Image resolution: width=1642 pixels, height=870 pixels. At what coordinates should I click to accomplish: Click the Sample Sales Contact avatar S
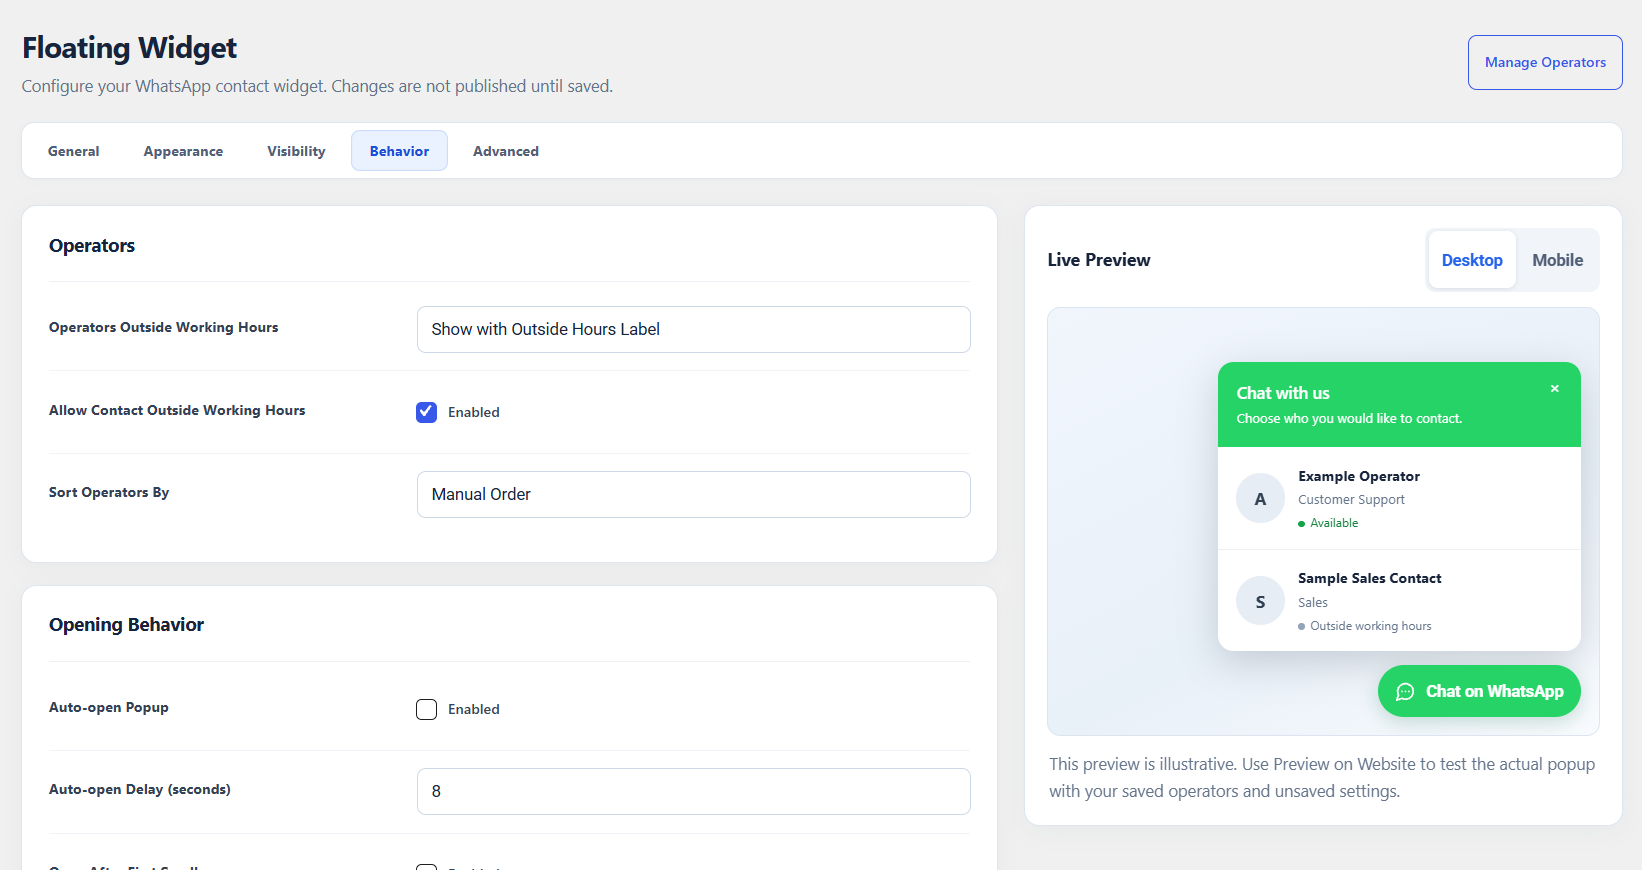(x=1260, y=601)
